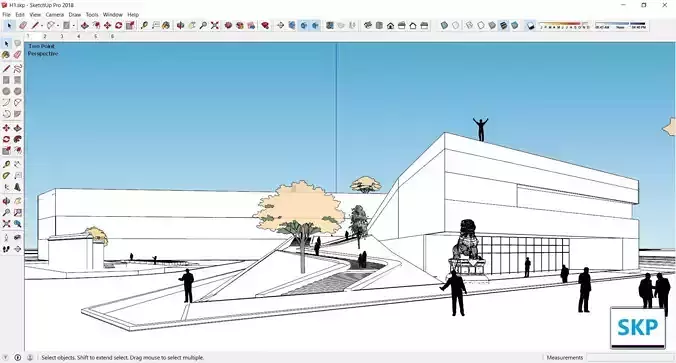Image resolution: width=676 pixels, height=363 pixels.
Task: Choose the Scale tool in top toolbar
Action: [130, 25]
